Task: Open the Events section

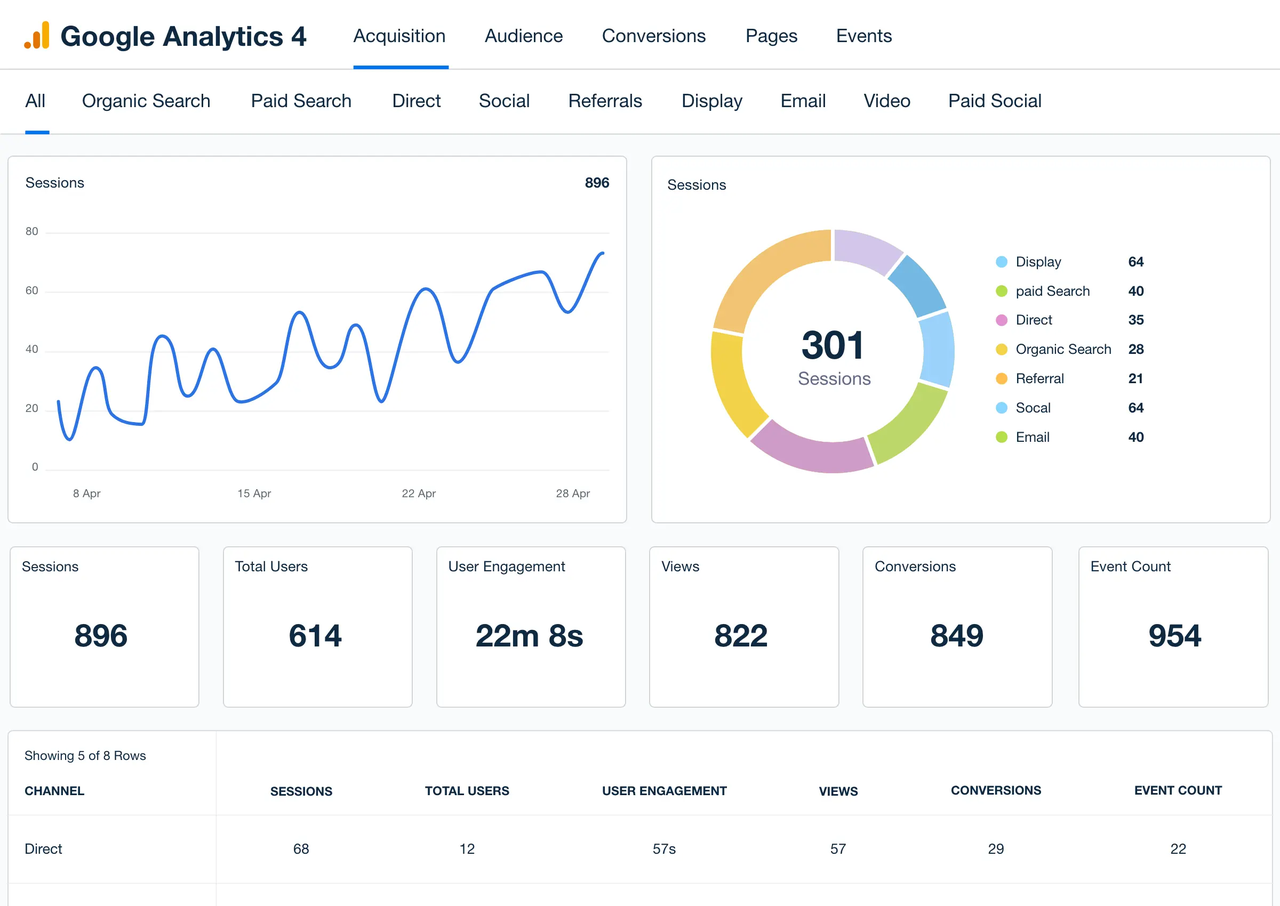Action: tap(863, 36)
